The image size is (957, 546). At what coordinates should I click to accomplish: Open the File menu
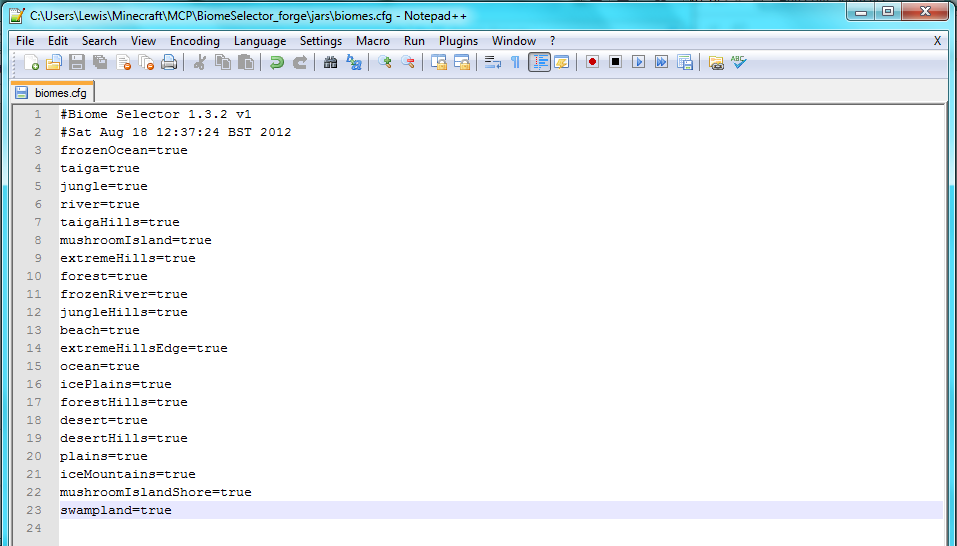click(x=25, y=41)
